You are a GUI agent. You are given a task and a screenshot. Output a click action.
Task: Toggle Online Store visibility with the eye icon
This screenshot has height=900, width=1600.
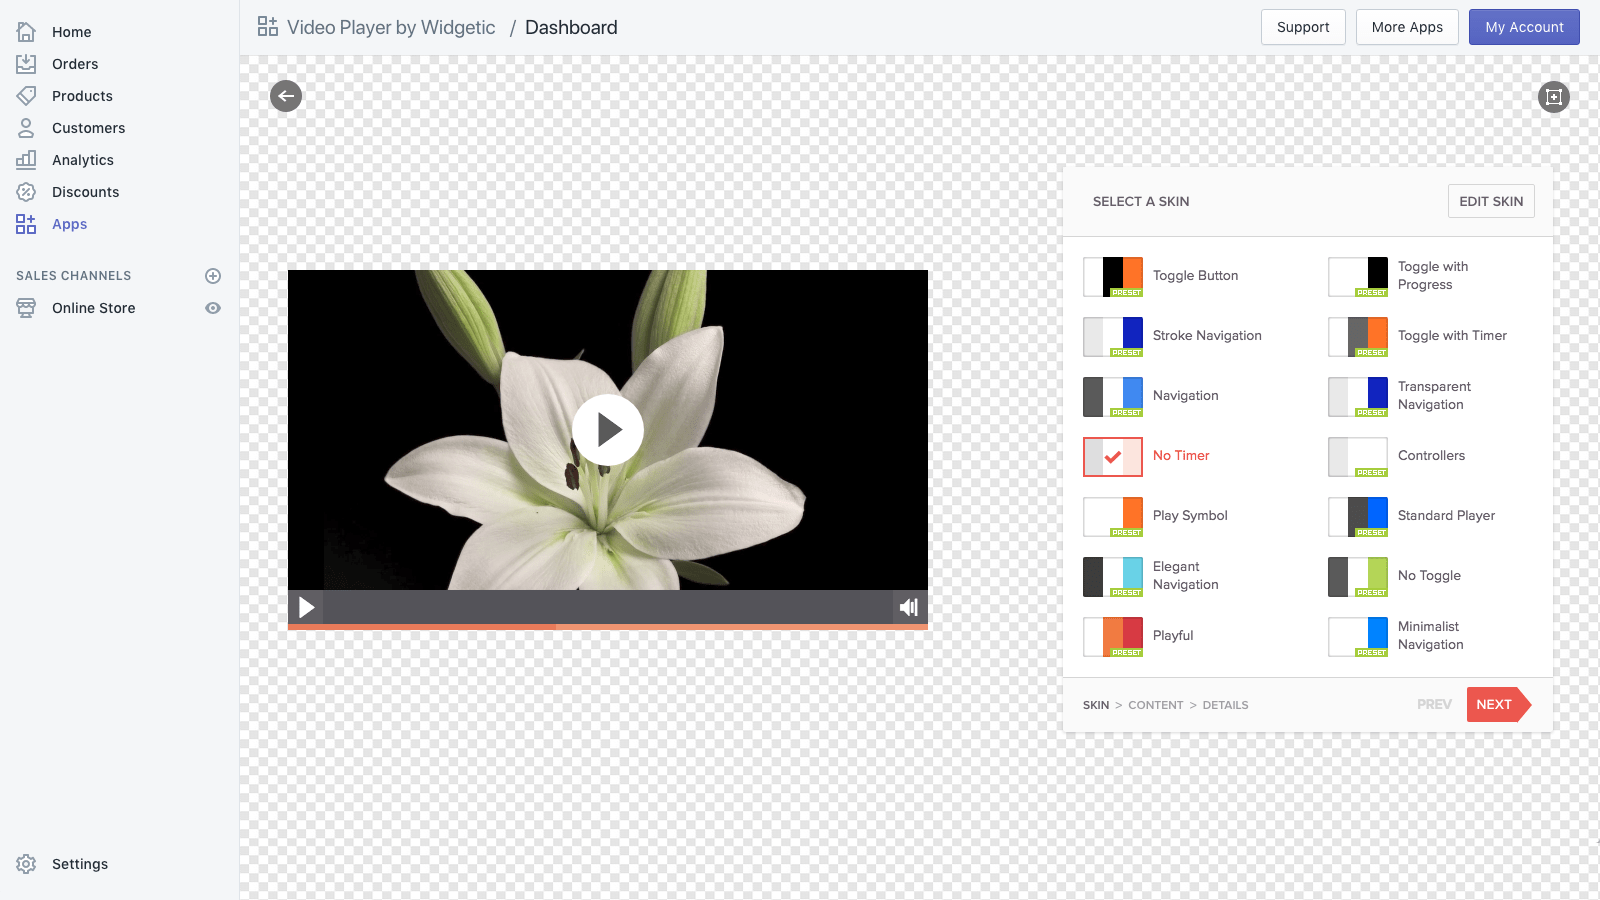tap(213, 308)
